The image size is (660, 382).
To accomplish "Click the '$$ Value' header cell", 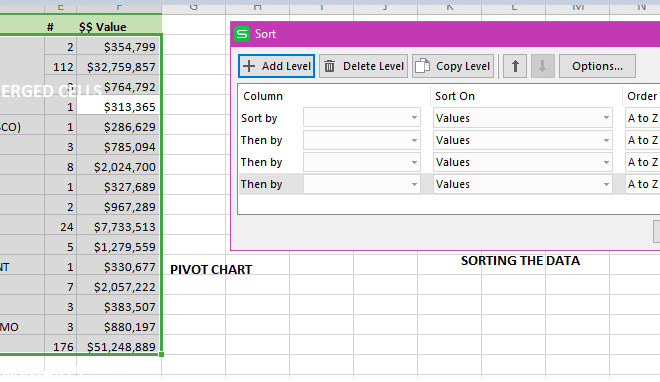I will click(x=119, y=27).
